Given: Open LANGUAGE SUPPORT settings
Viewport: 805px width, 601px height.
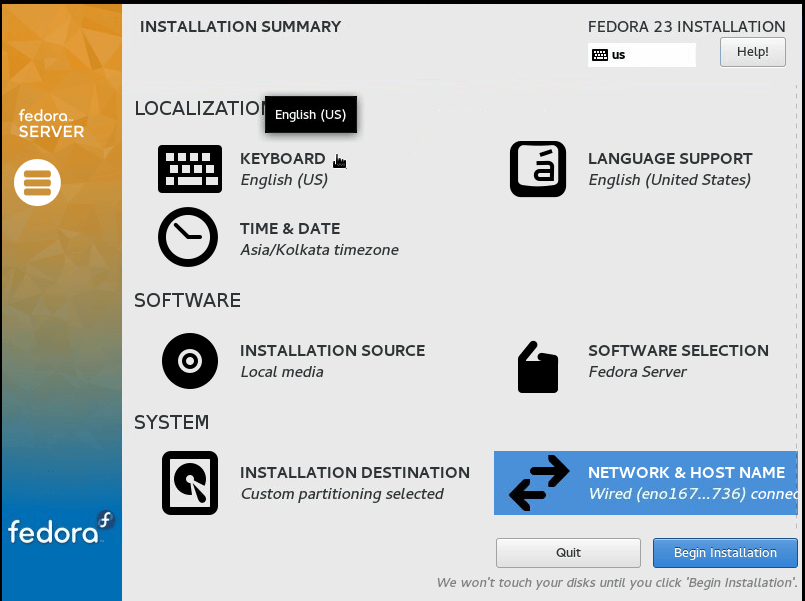Looking at the screenshot, I should (x=670, y=159).
